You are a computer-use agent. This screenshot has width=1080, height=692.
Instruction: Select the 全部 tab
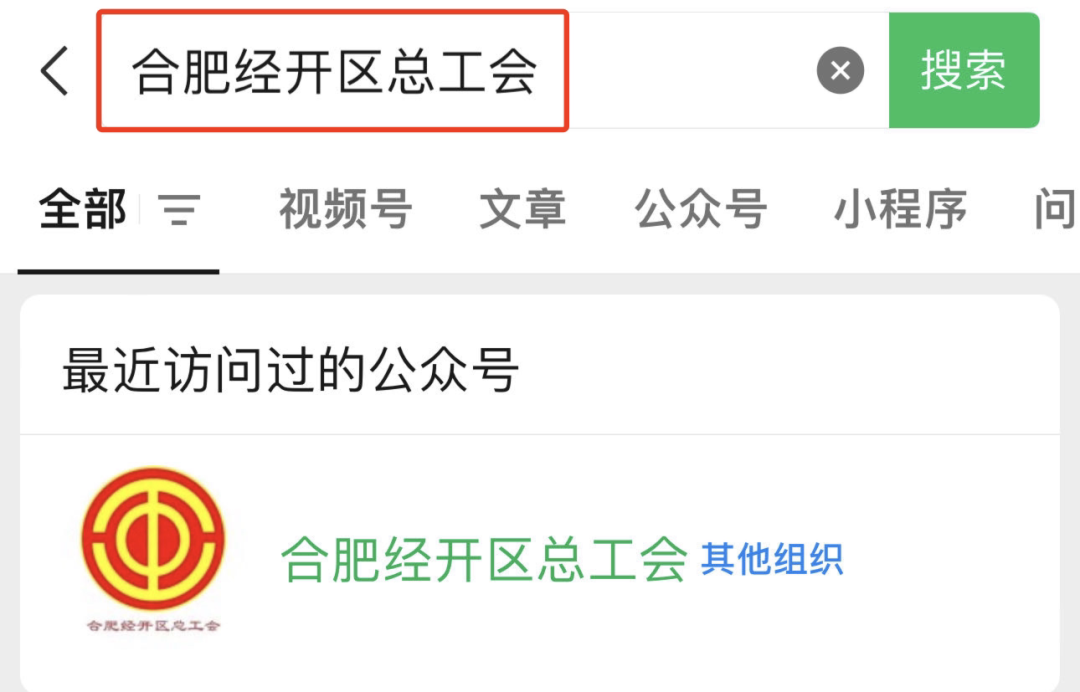click(83, 209)
